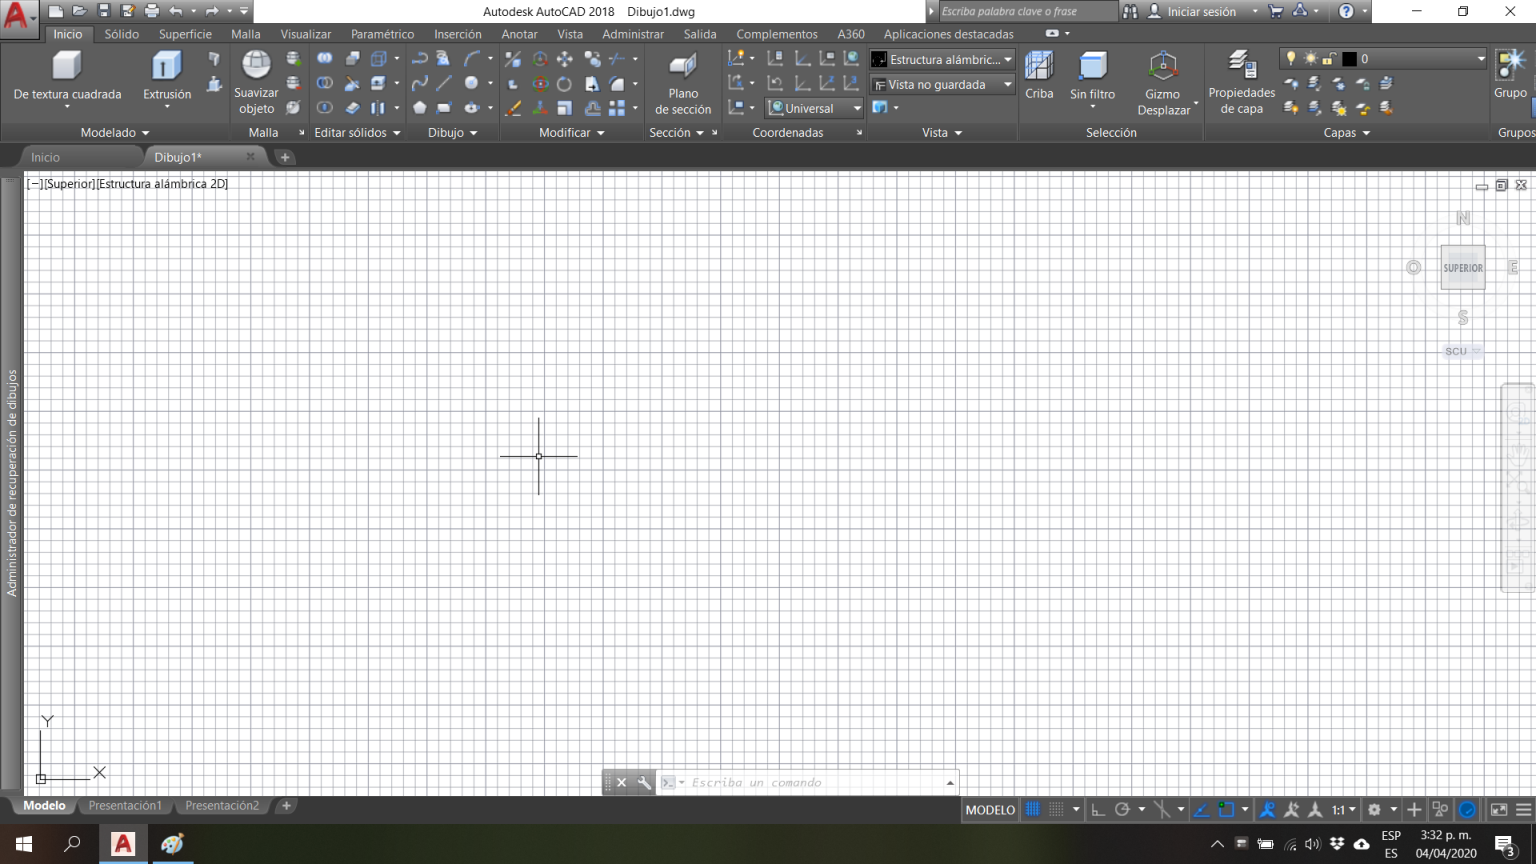The height and width of the screenshot is (864, 1536).
Task: Click Iniciar sesión to sign in
Action: 1201,12
